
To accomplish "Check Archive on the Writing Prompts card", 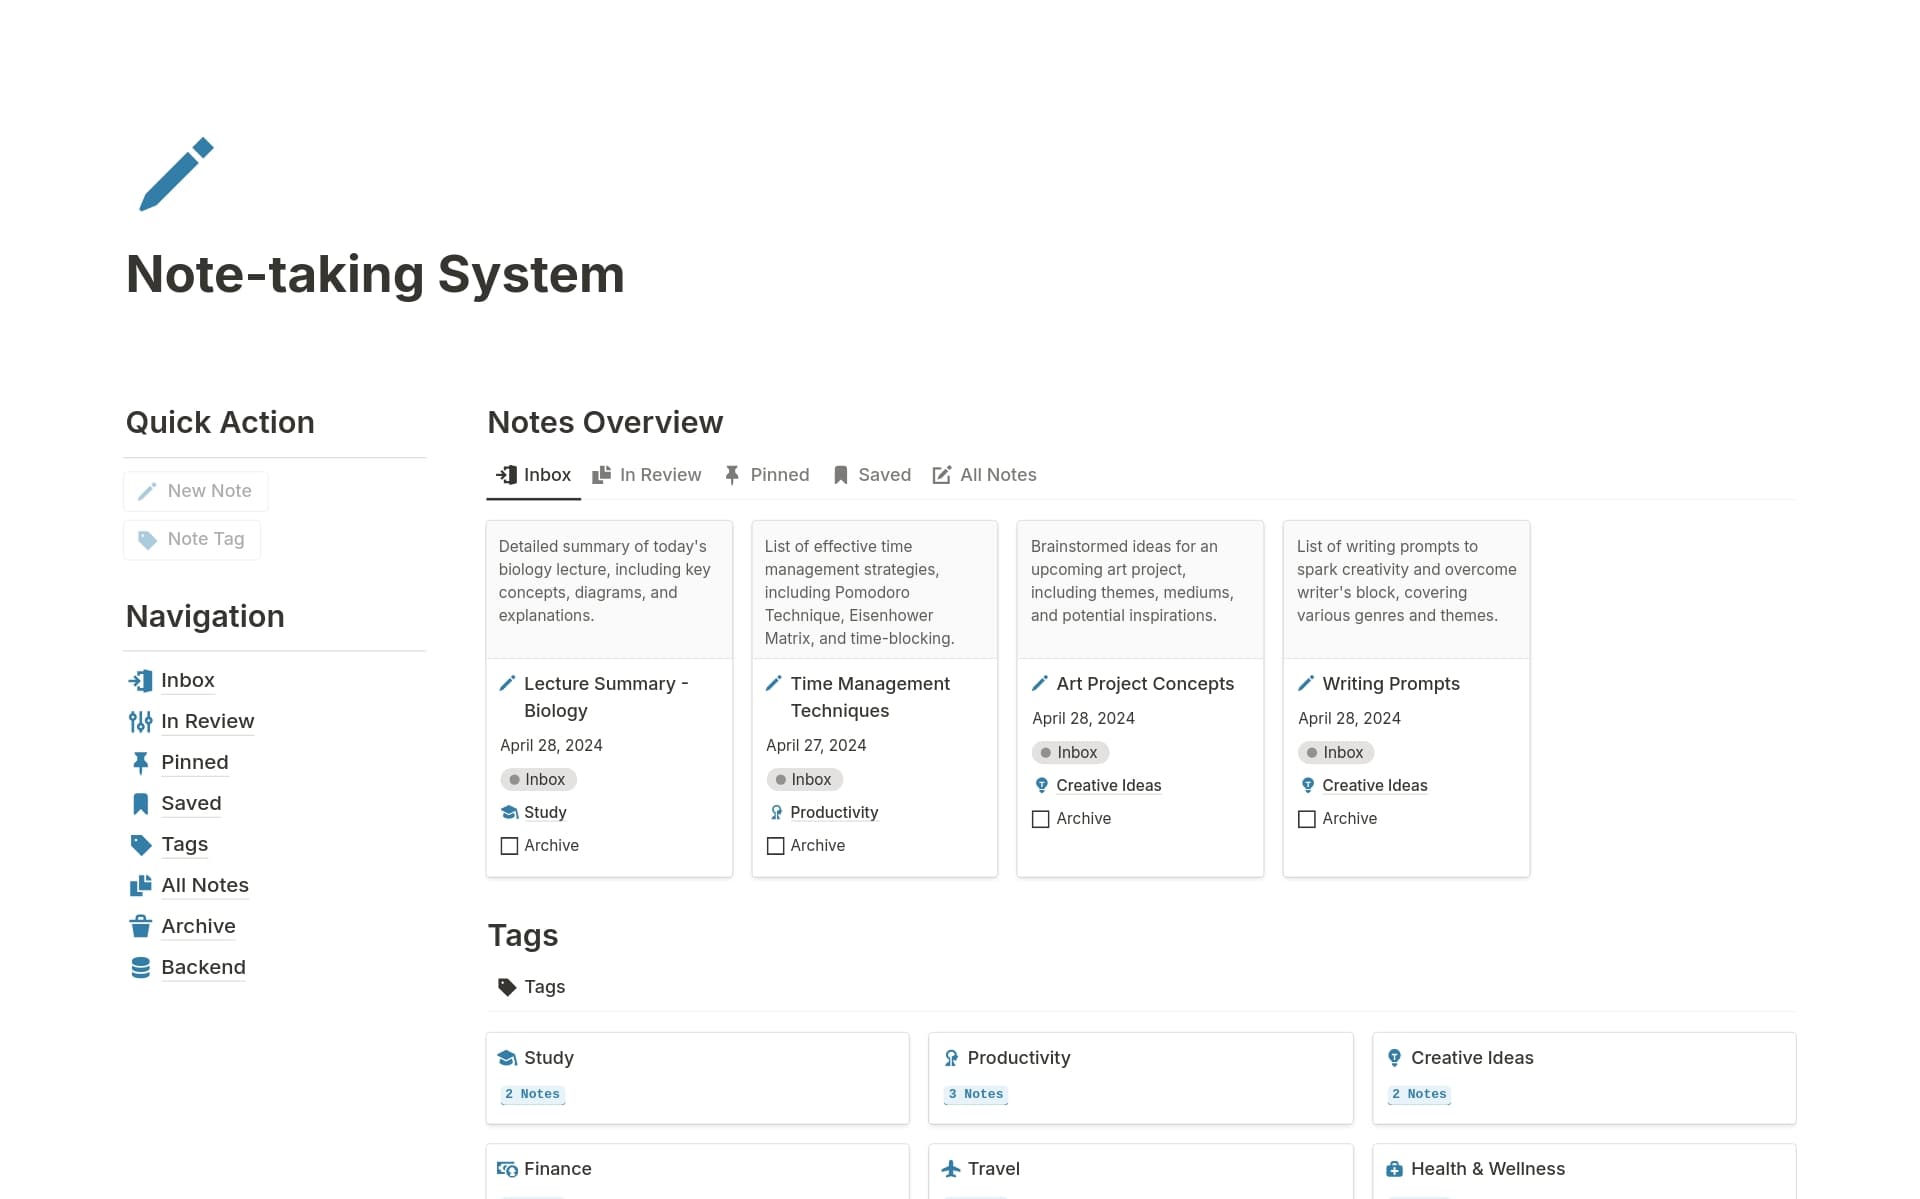I will point(1306,818).
